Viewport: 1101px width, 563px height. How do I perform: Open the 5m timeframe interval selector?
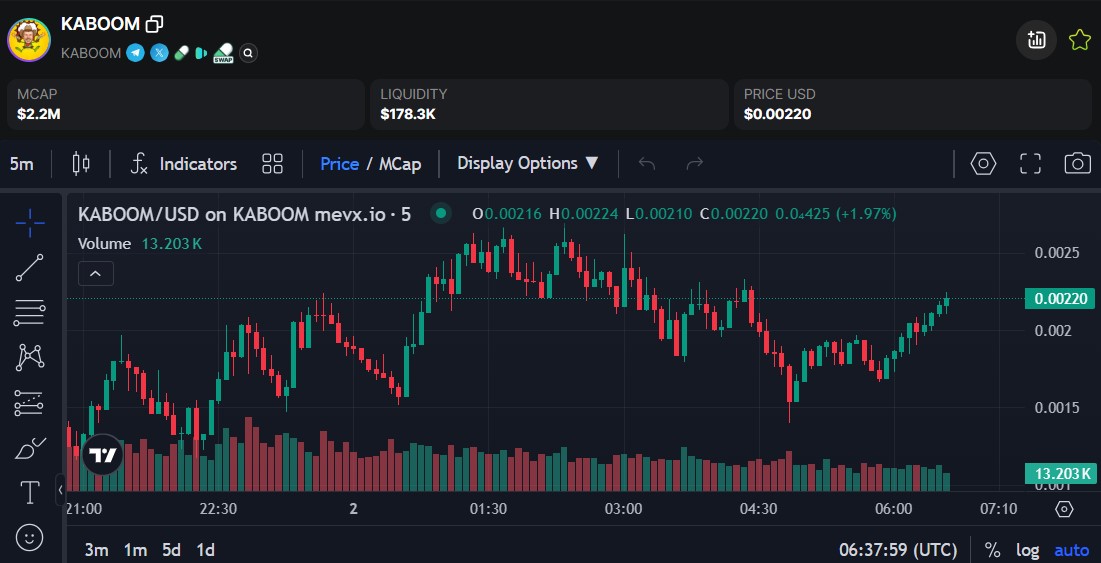22,164
